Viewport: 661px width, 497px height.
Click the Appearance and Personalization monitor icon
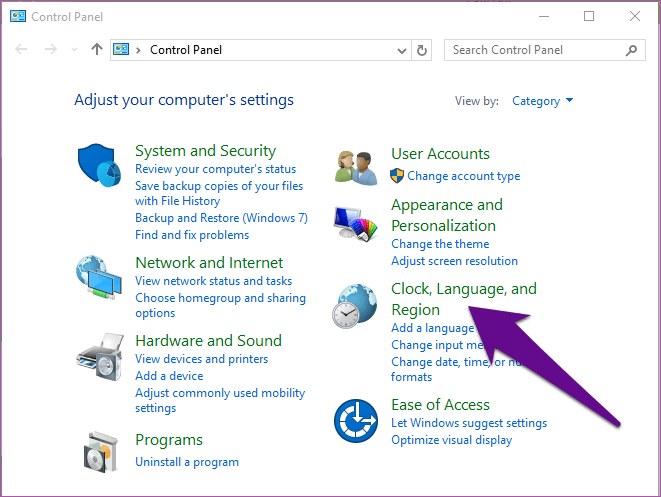click(x=355, y=224)
